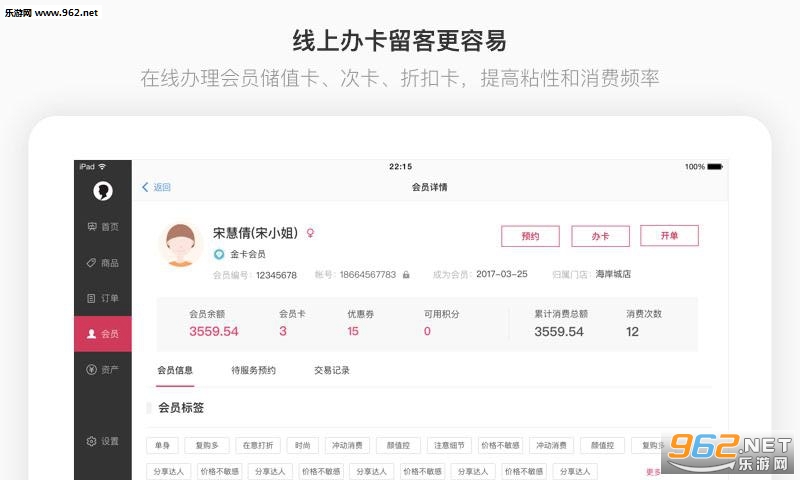Go to 首页 home in sidebar

pyautogui.click(x=103, y=226)
